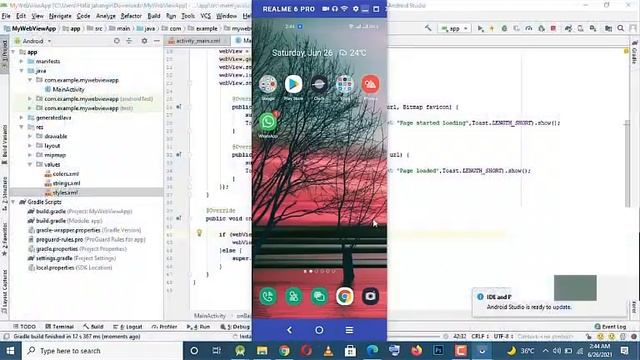Expand the drawable folder
The width and height of the screenshot is (640, 360).
click(x=30, y=136)
